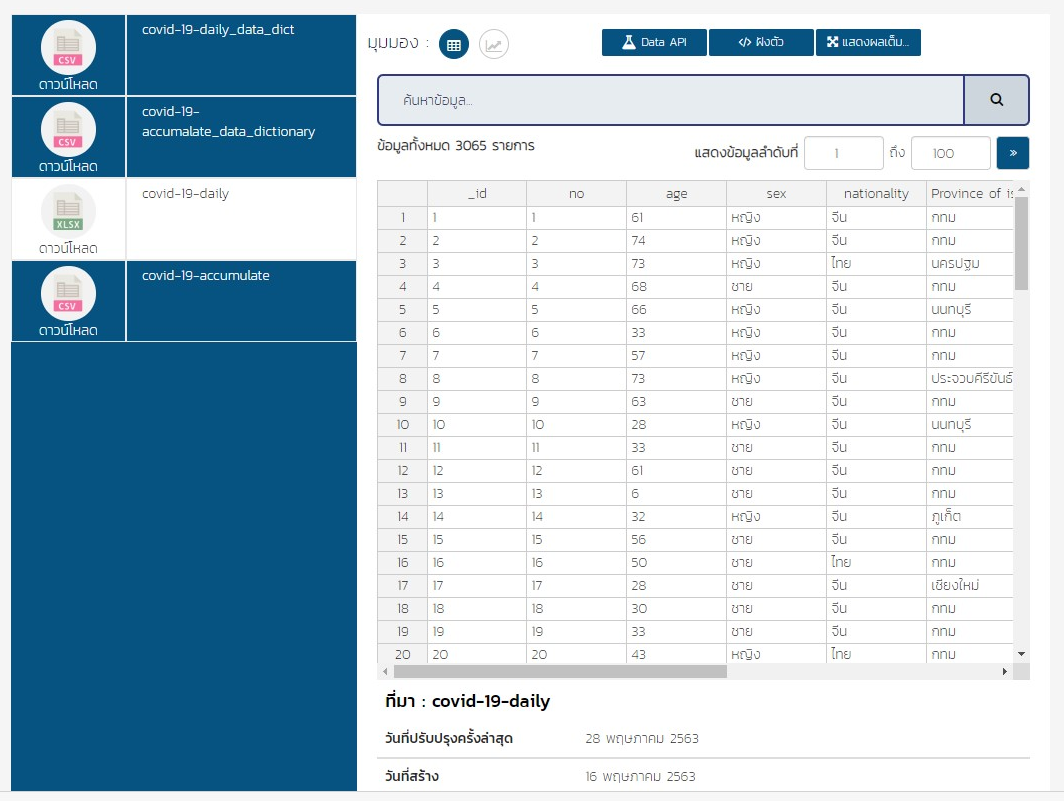The height and width of the screenshot is (801, 1064).
Task: Switch to fullscreen via แสดงผลเต็ม
Action: (x=868, y=42)
